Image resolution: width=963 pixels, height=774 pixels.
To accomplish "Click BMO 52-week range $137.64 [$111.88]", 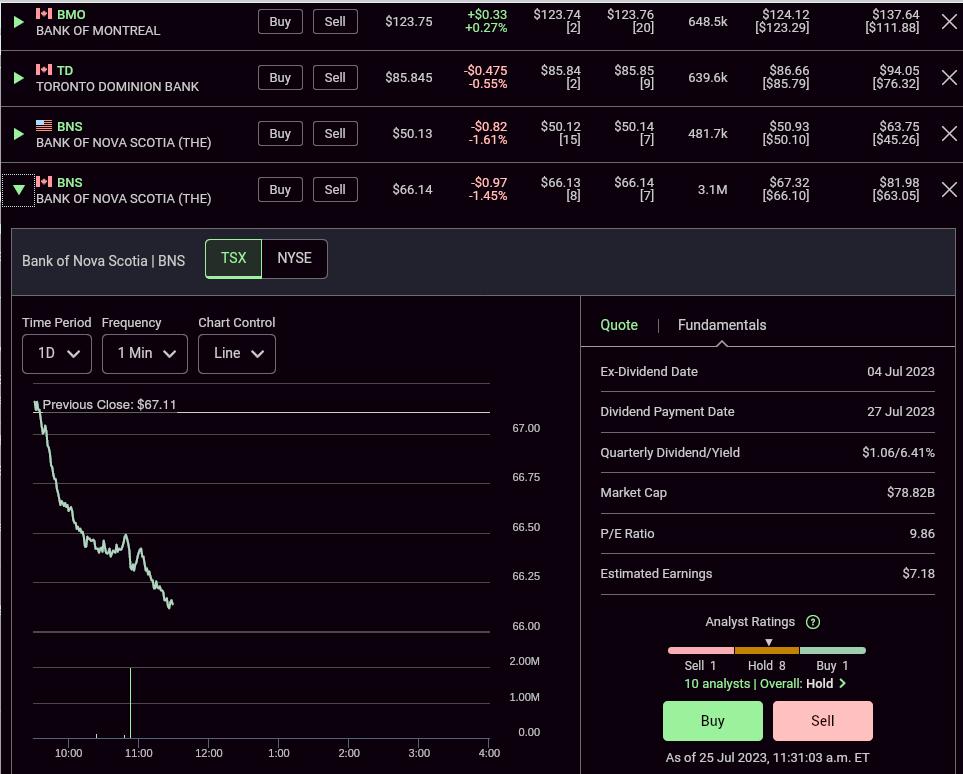I will [892, 22].
